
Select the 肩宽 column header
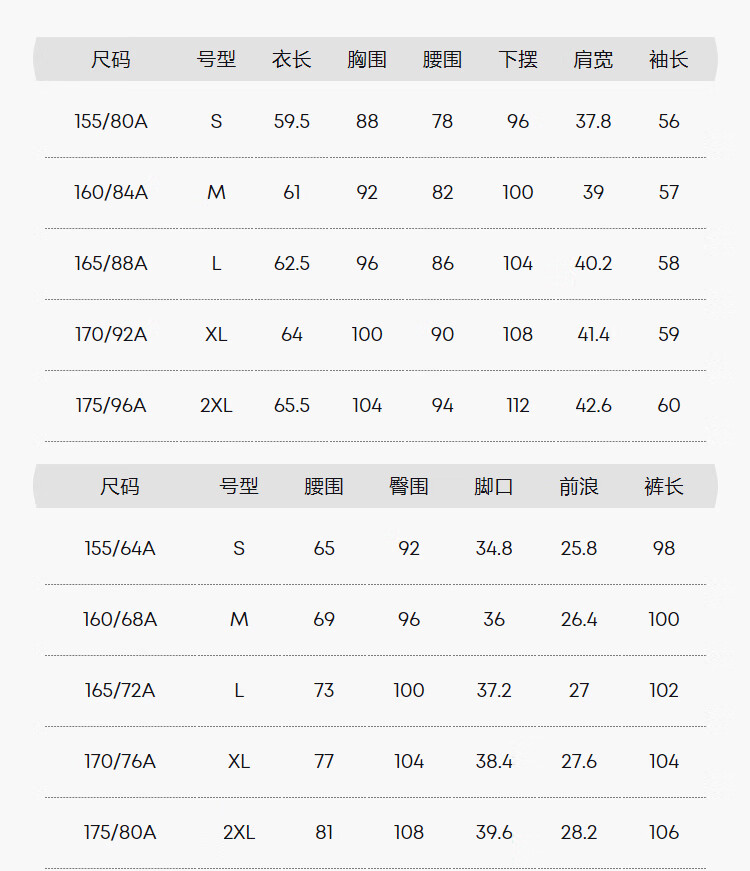point(593,60)
